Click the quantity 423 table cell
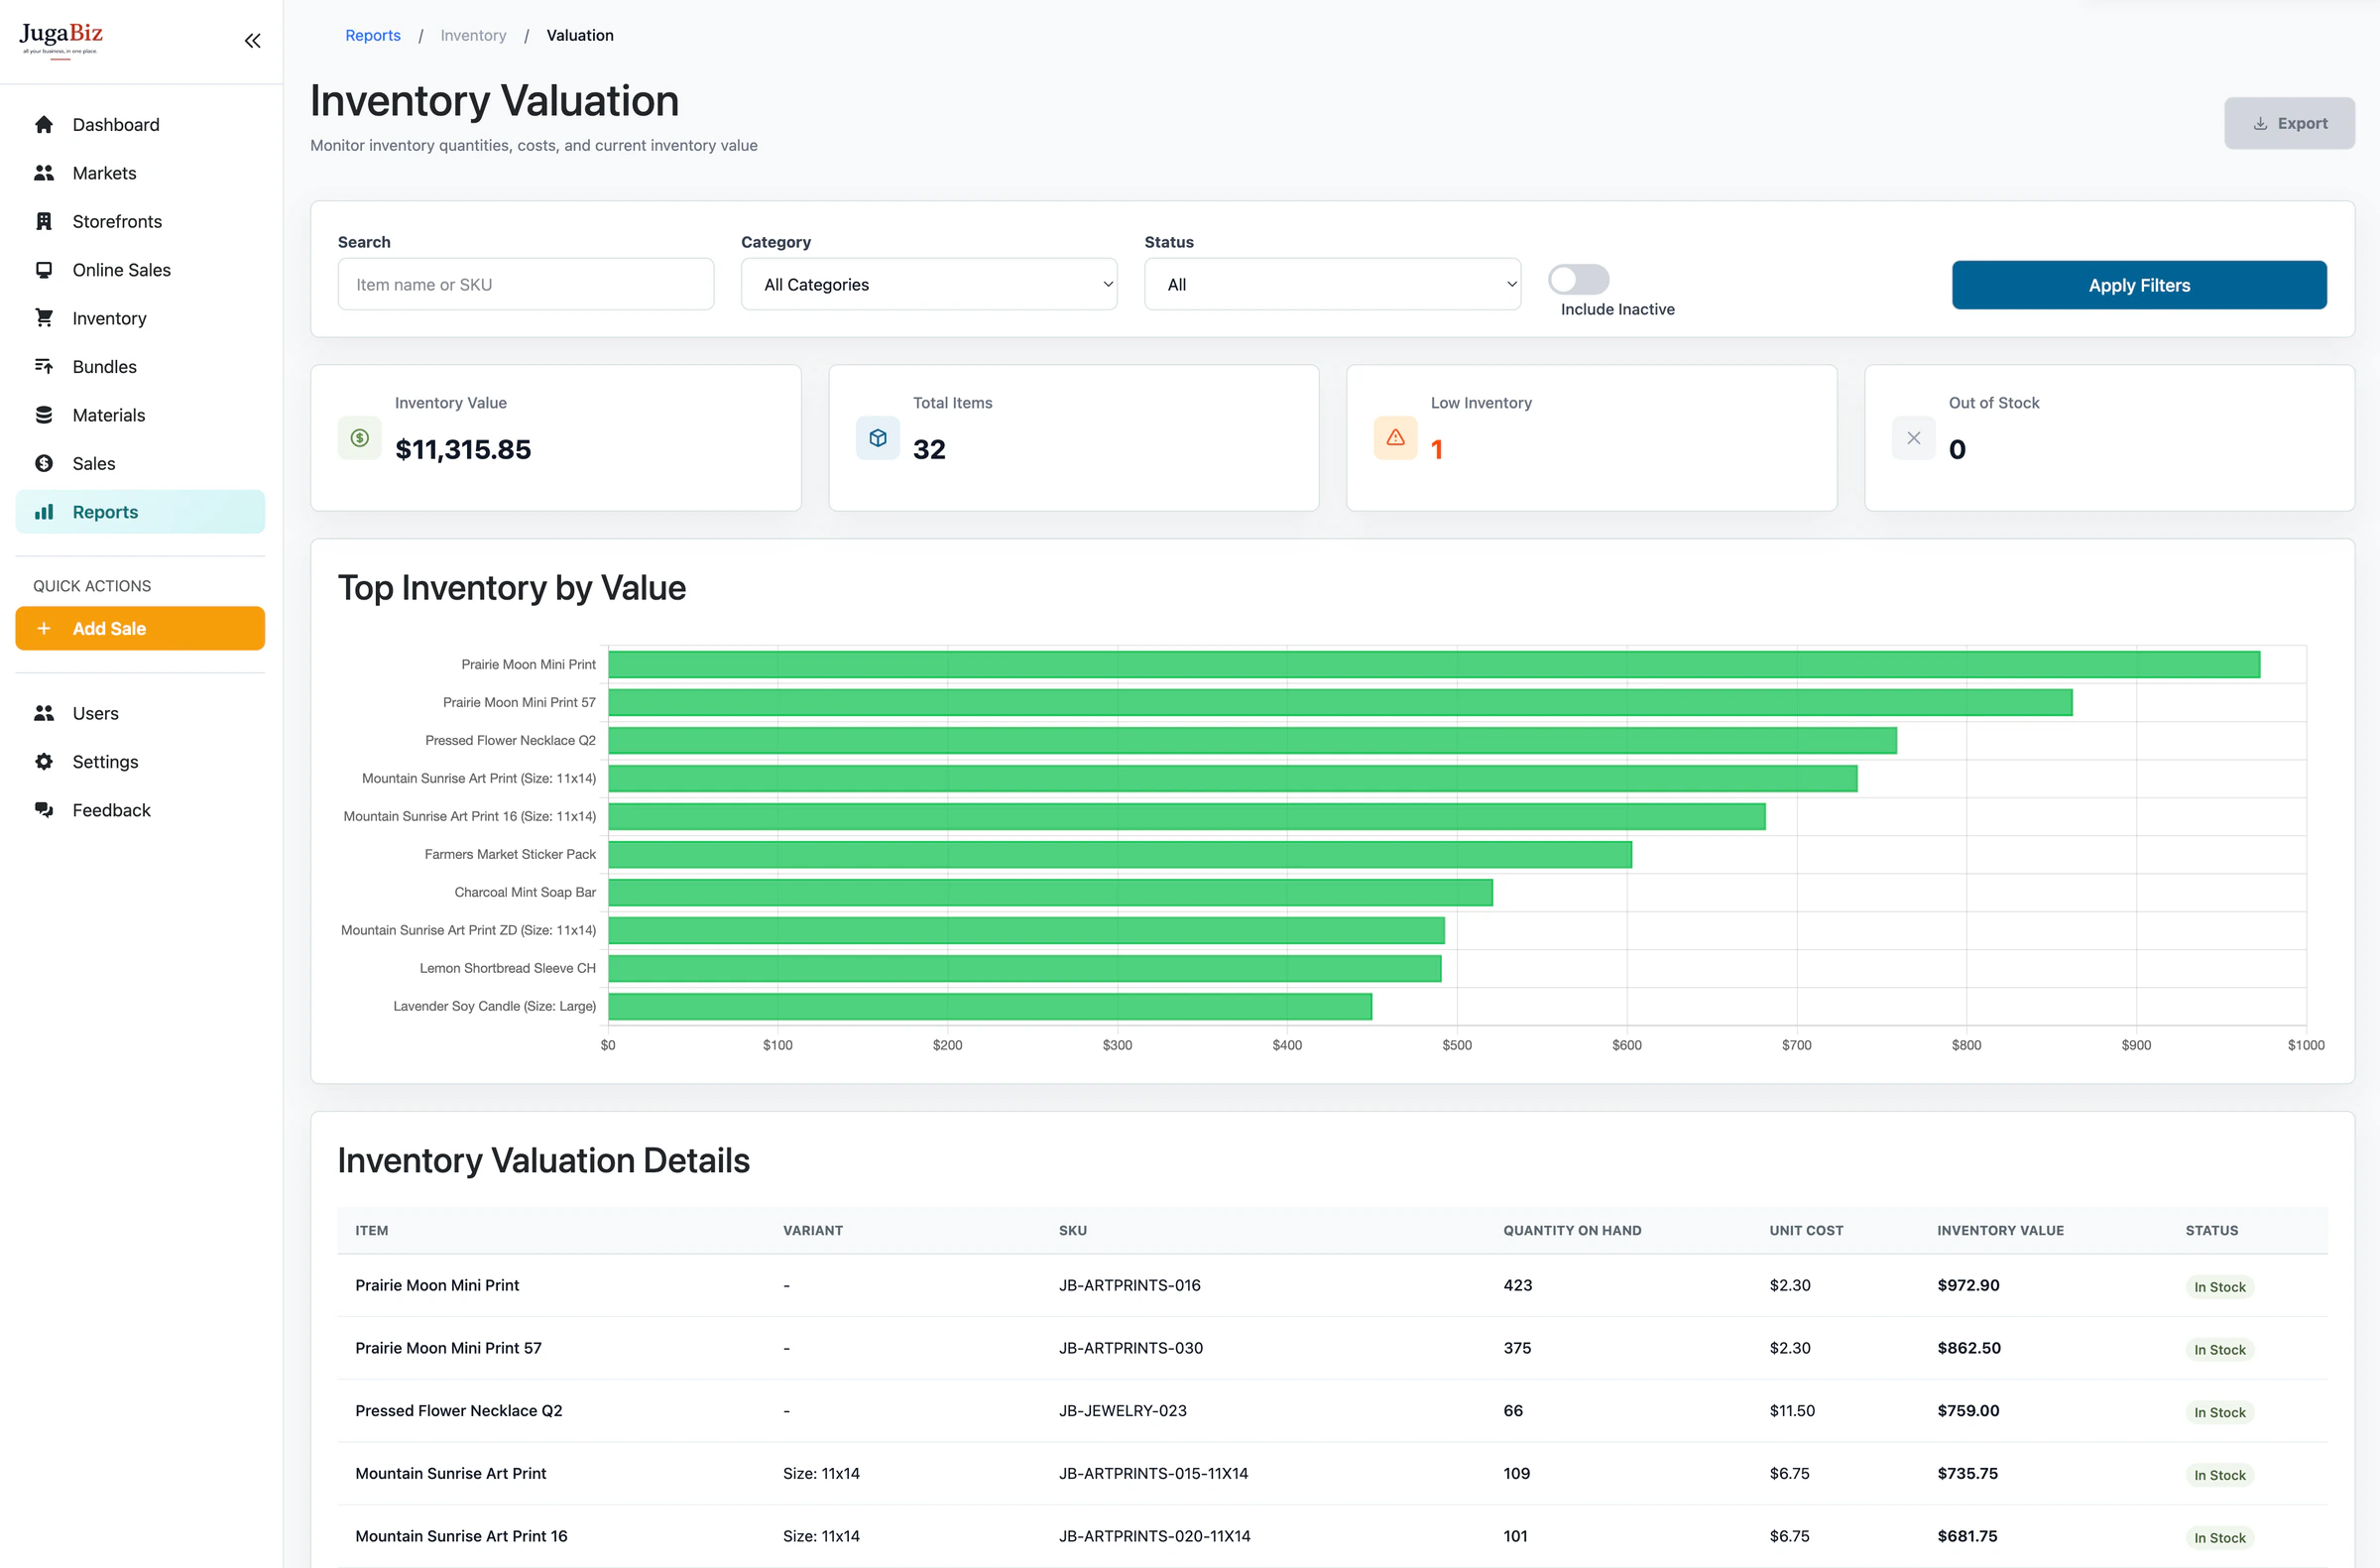The width and height of the screenshot is (2380, 1568). coord(1517,1285)
